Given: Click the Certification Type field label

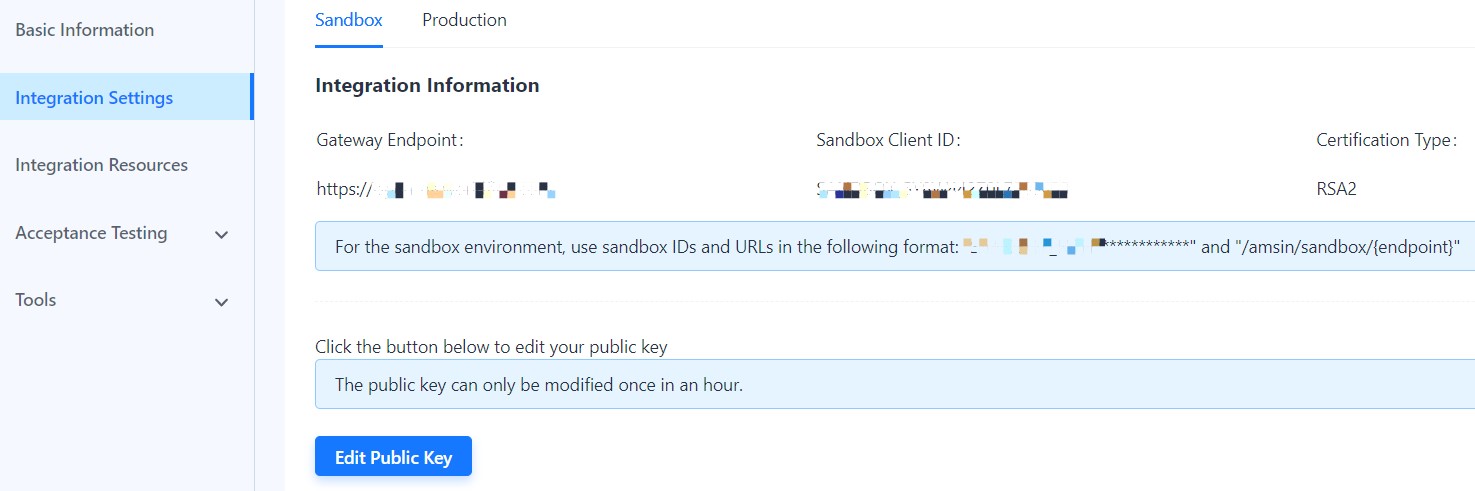Looking at the screenshot, I should pos(1386,141).
